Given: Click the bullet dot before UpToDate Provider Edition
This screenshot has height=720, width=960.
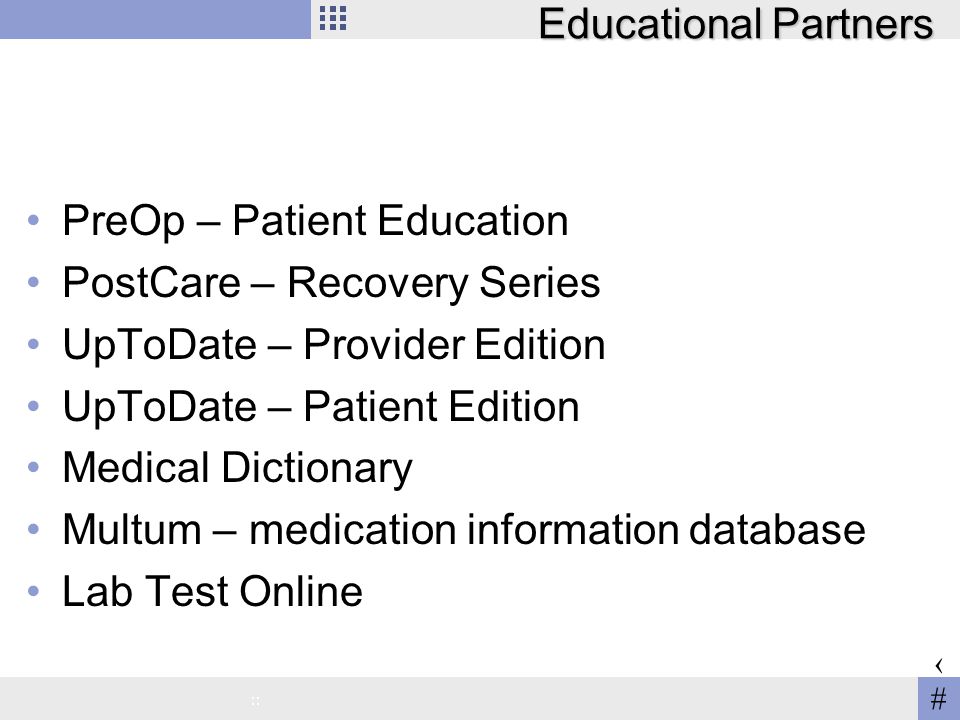Looking at the screenshot, I should click(34, 343).
